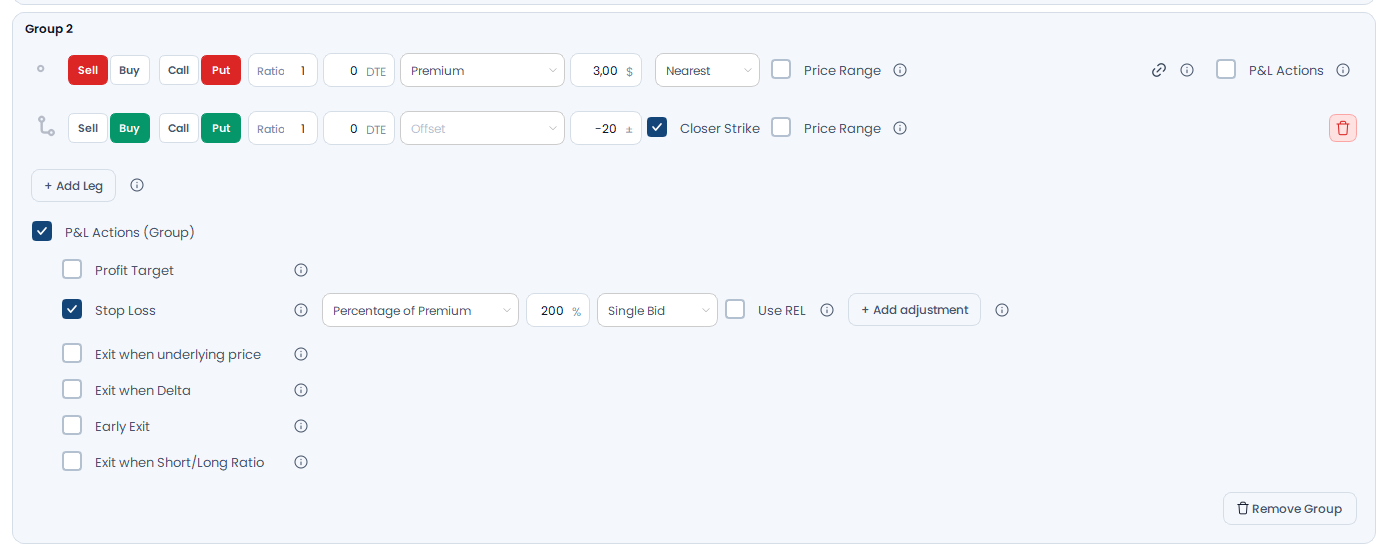Click info icon after Add adjustment button
Viewport: 1388px width, 550px height.
[x=1002, y=310]
